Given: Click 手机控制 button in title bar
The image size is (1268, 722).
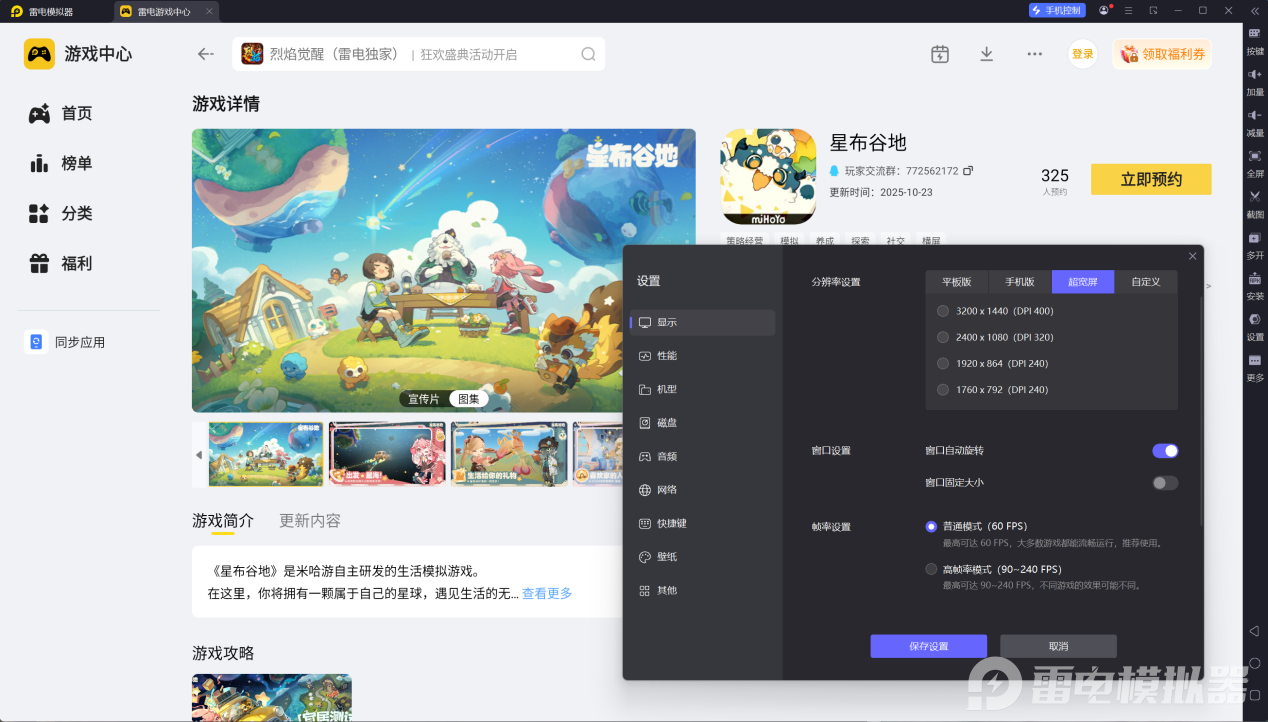Looking at the screenshot, I should tap(1056, 10).
